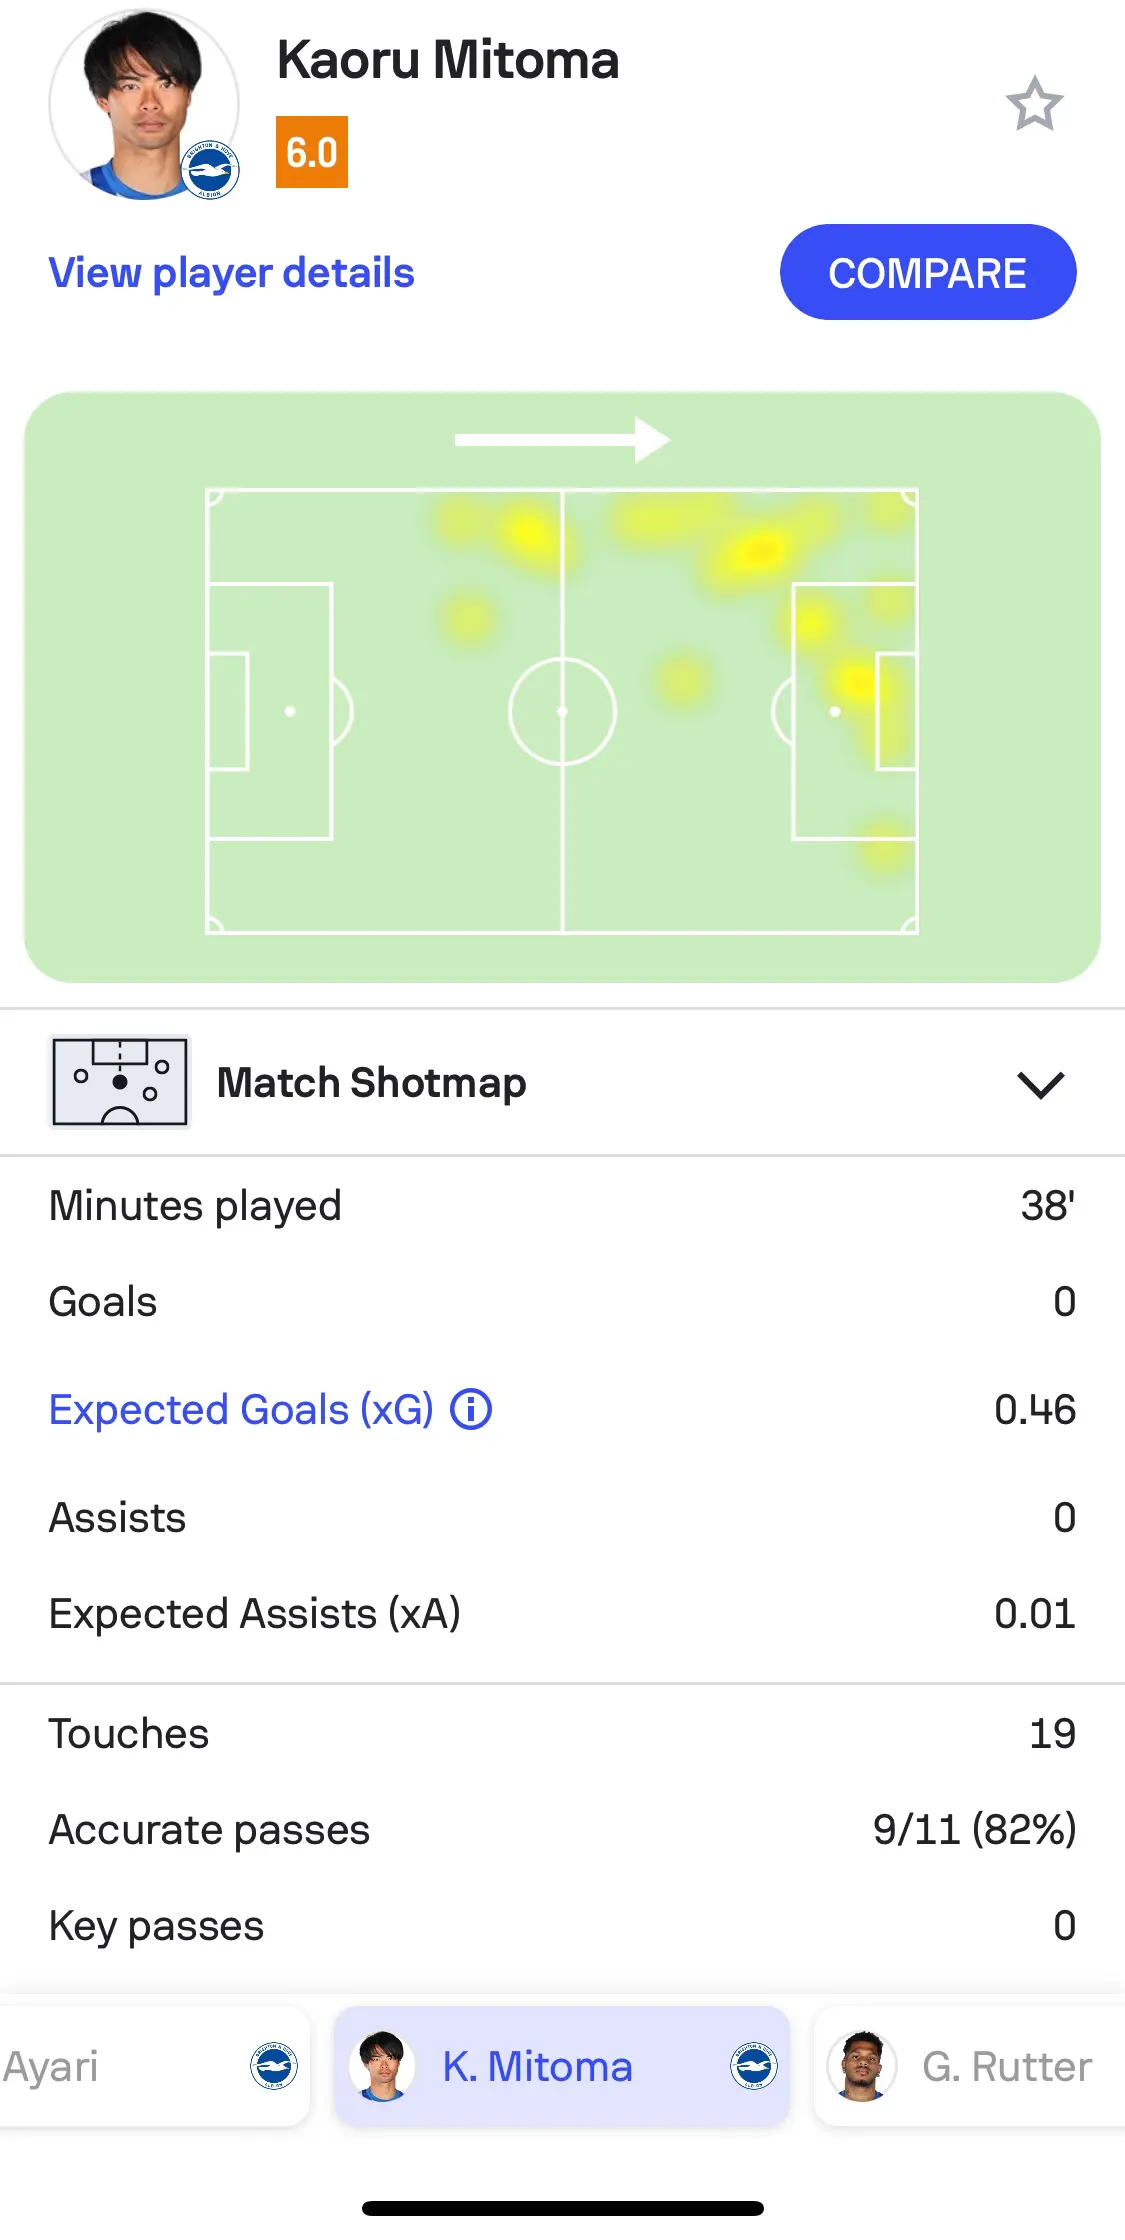Screen dimensions: 1125x2240
Task: Tap the Brighton crest on K. Mitoma tab
Action: point(753,2066)
